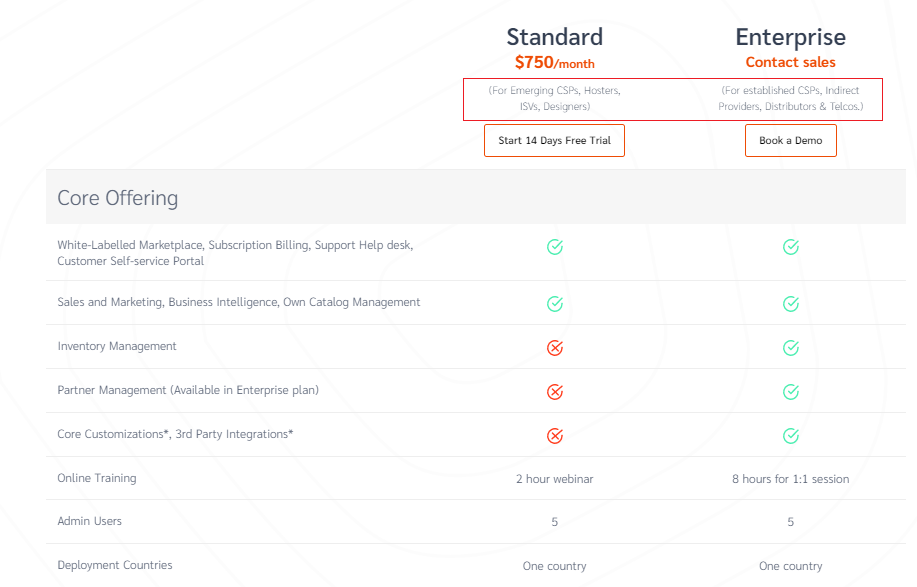Click Enterprise checkmark for Inventory Management
Viewport: 917px width, 587px height.
click(791, 348)
